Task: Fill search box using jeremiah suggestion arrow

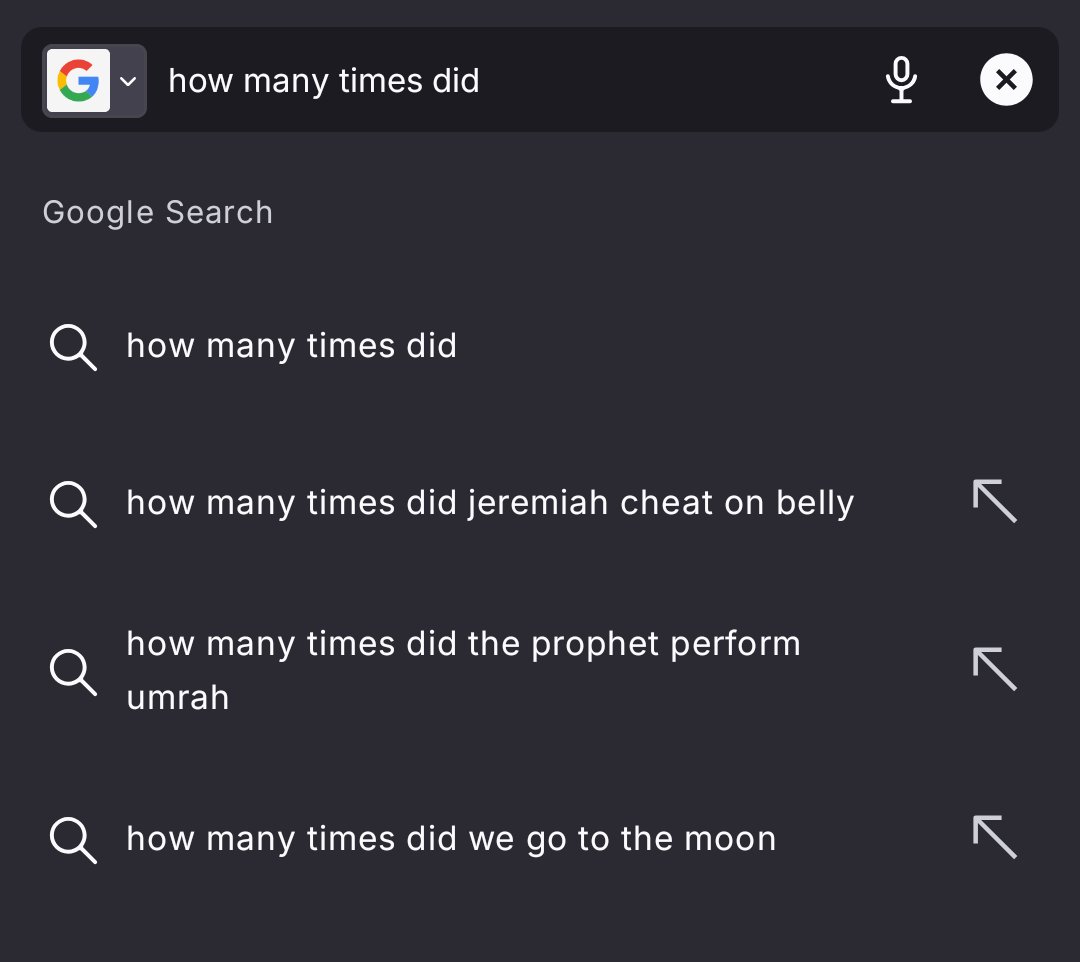Action: coord(994,501)
